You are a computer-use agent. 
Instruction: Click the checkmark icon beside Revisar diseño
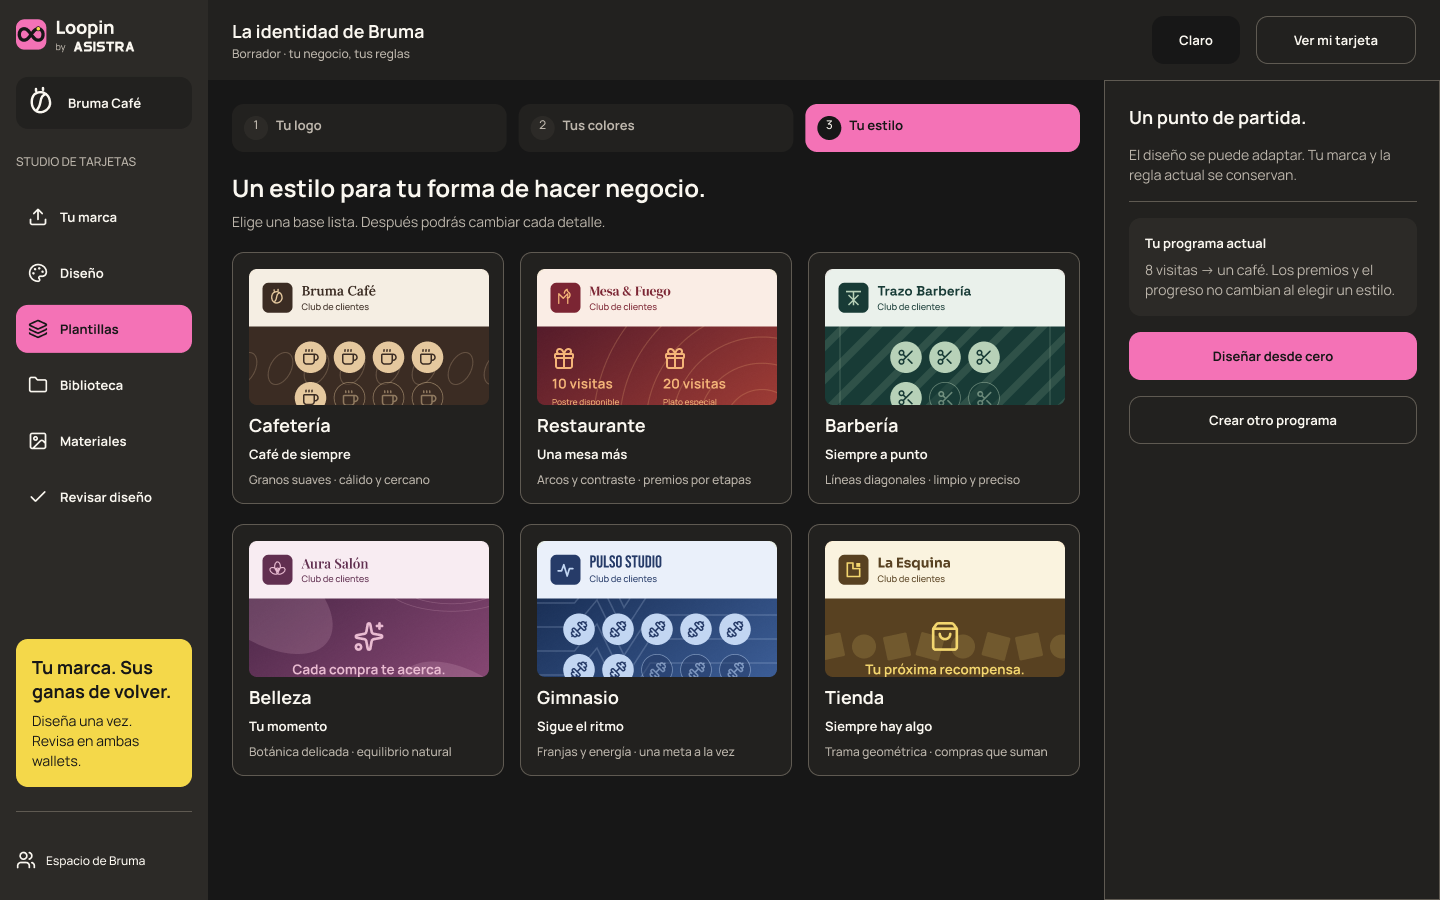pos(38,497)
